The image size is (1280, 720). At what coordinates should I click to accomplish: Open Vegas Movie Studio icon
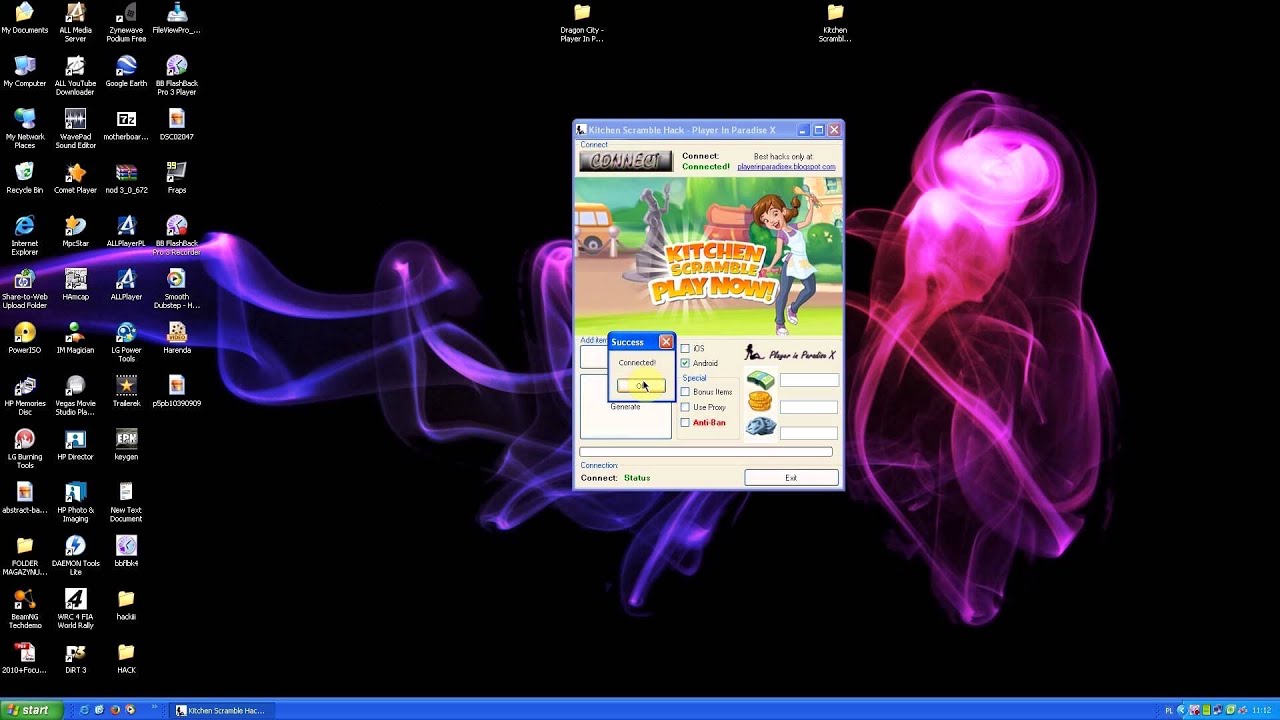pos(75,396)
